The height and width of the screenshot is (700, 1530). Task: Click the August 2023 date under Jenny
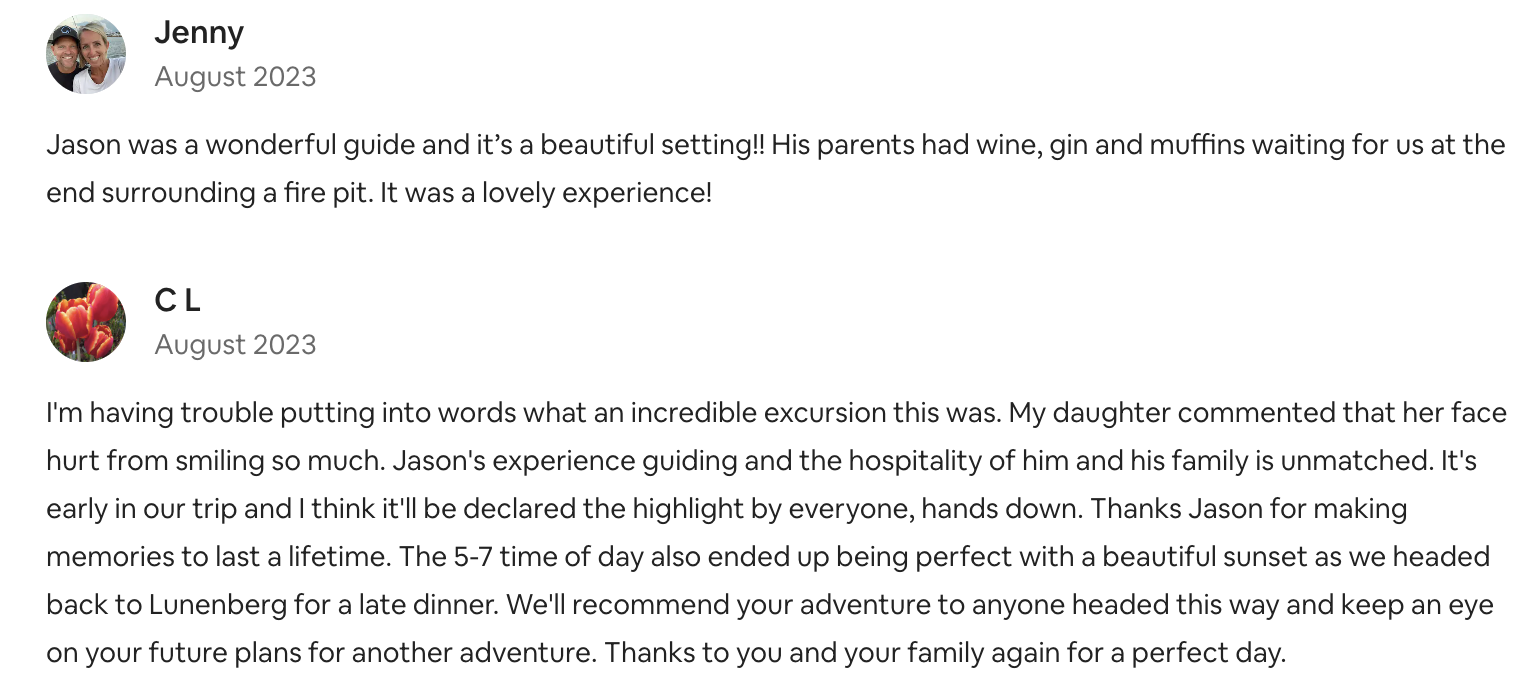[x=235, y=77]
